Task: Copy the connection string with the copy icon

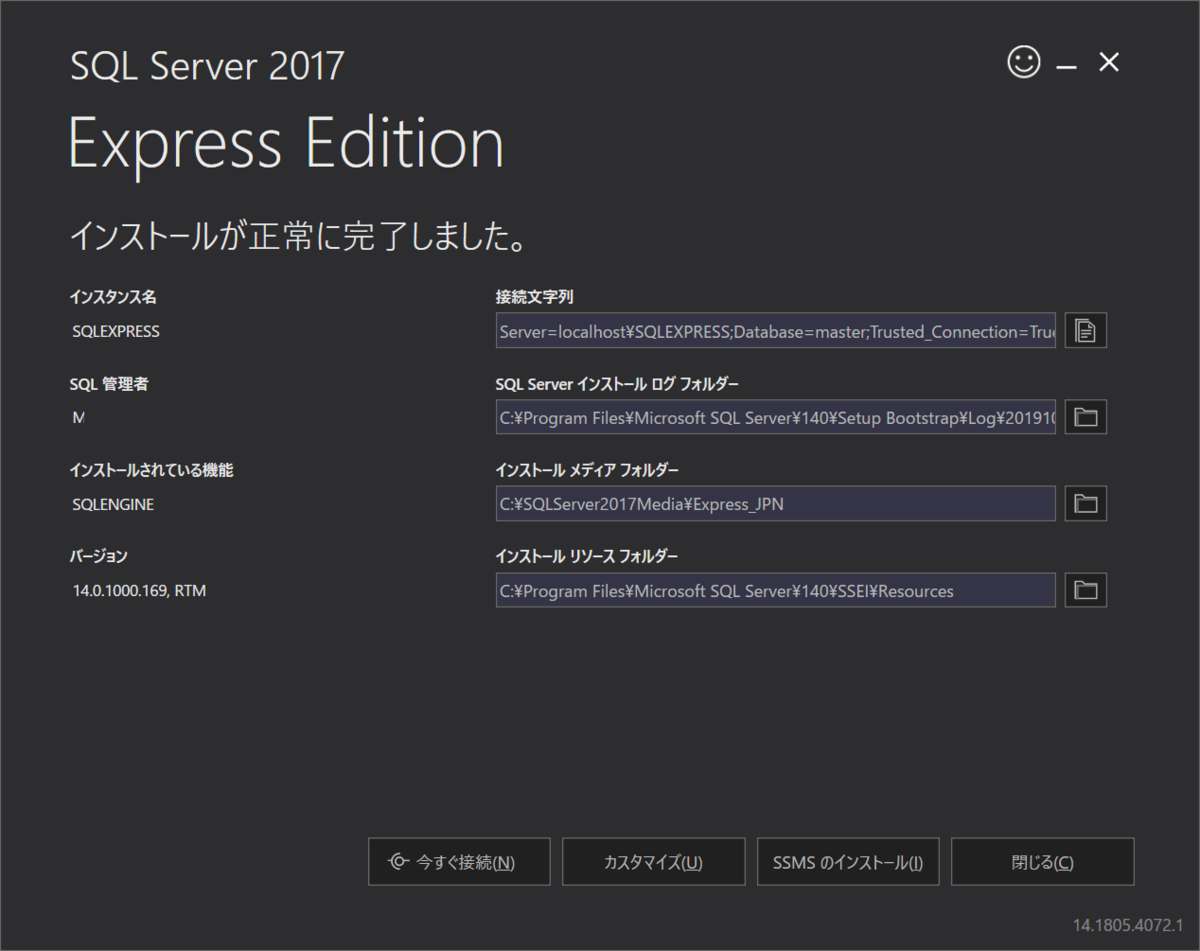Action: click(1086, 331)
